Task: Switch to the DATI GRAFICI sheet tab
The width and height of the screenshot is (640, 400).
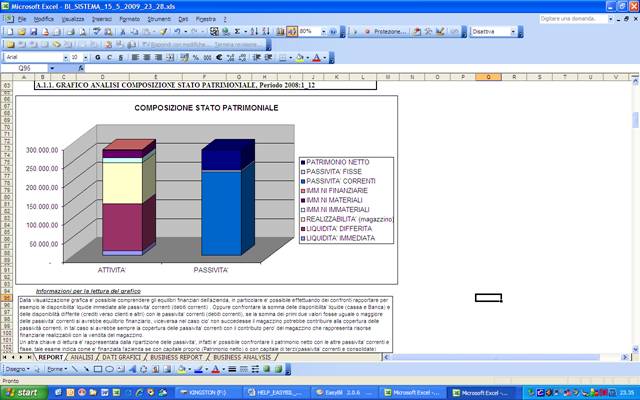Action: [x=121, y=357]
